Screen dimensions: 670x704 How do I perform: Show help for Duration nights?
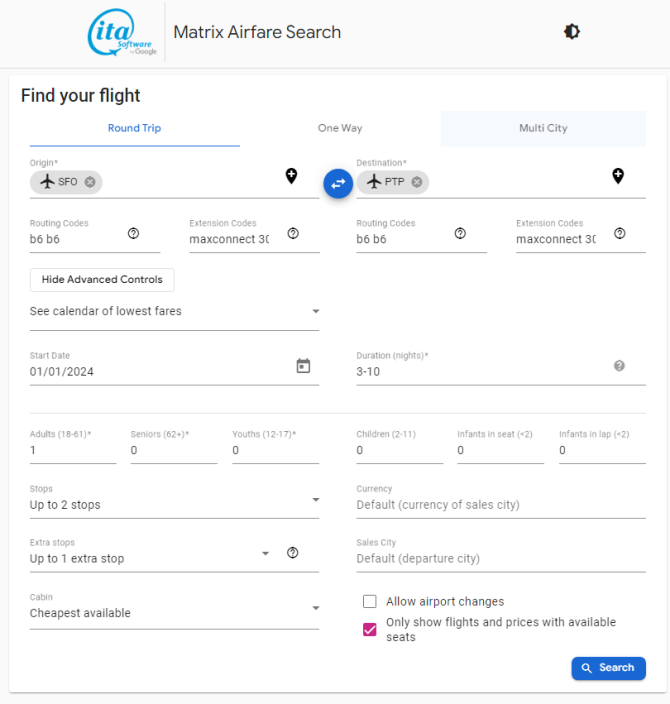(619, 366)
